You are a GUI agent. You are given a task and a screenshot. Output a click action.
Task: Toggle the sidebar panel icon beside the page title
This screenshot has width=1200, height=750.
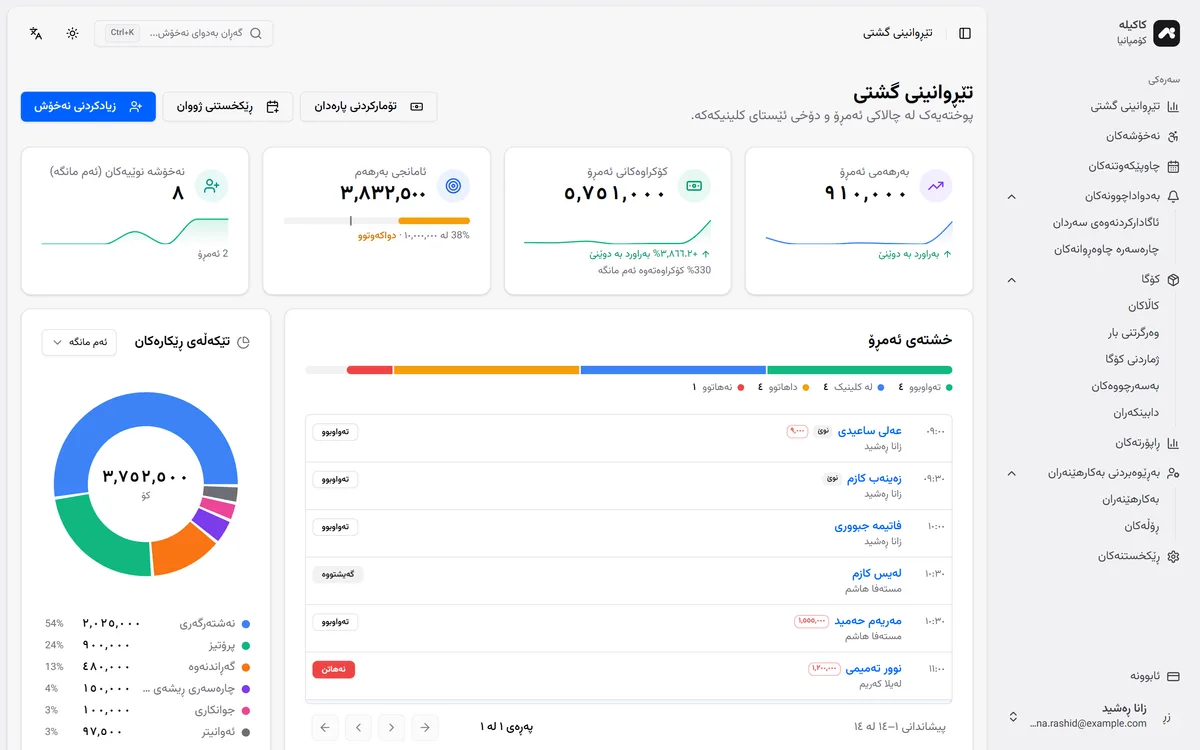(x=965, y=33)
